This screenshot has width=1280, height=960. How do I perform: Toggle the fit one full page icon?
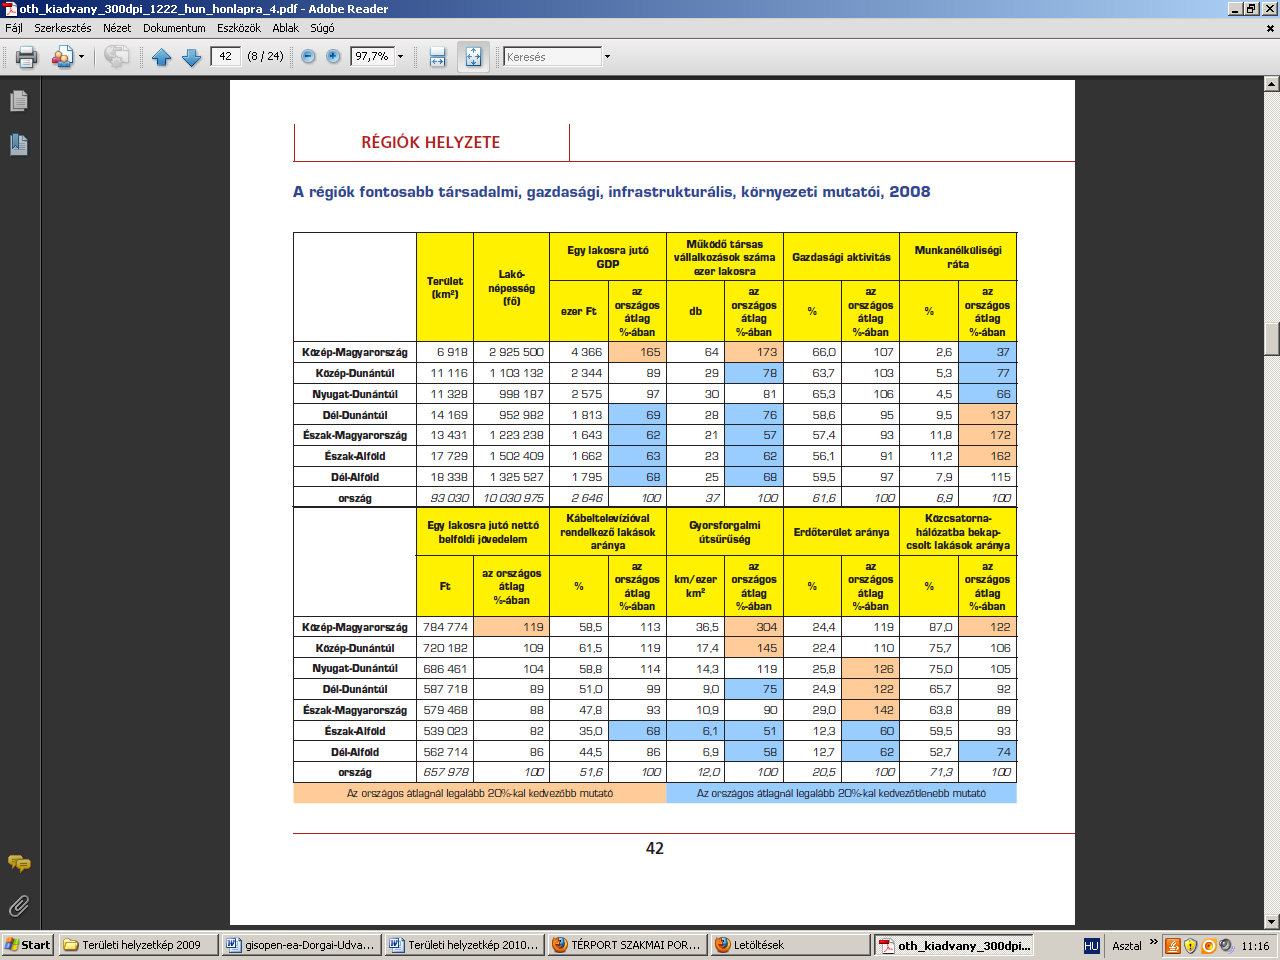pyautogui.click(x=473, y=57)
